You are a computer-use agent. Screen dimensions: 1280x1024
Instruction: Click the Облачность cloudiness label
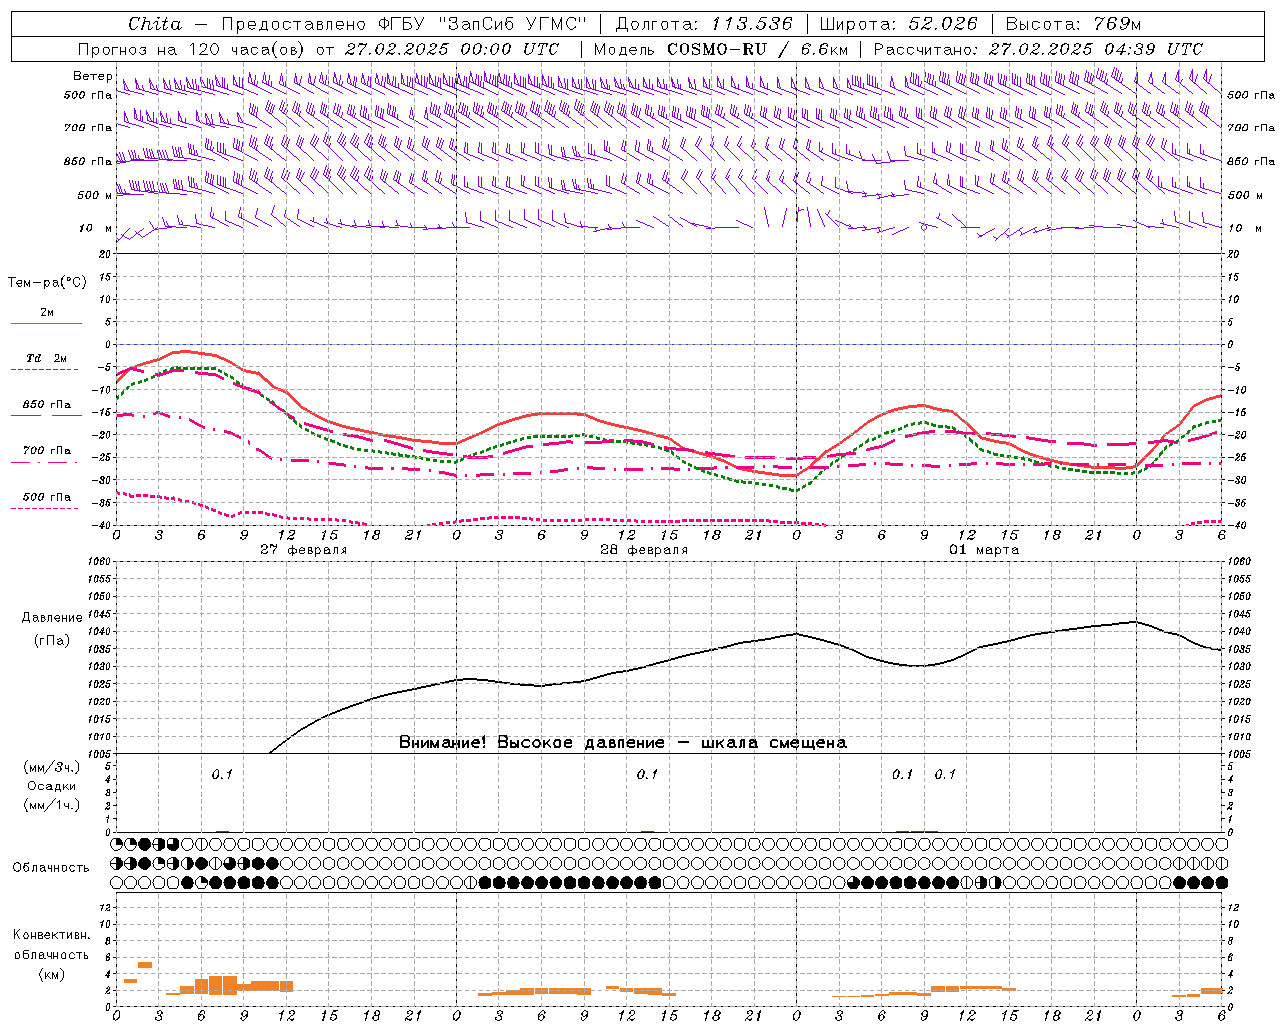coord(51,868)
